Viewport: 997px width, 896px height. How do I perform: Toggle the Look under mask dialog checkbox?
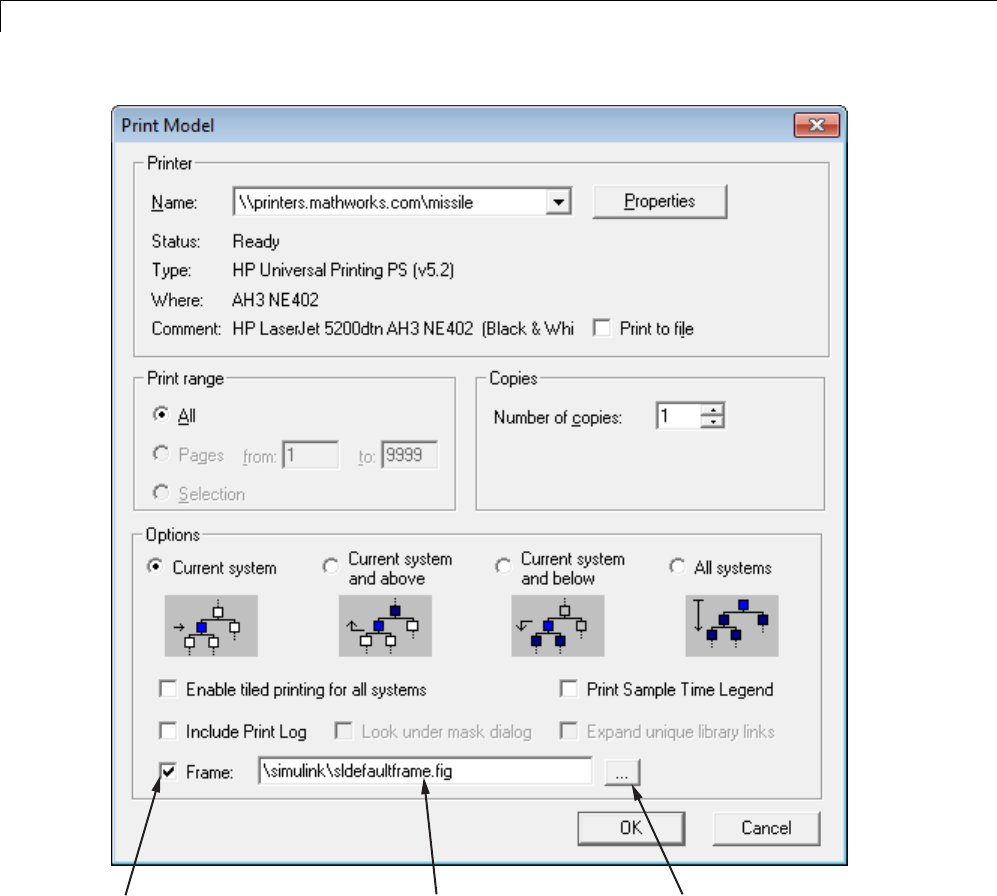(343, 731)
